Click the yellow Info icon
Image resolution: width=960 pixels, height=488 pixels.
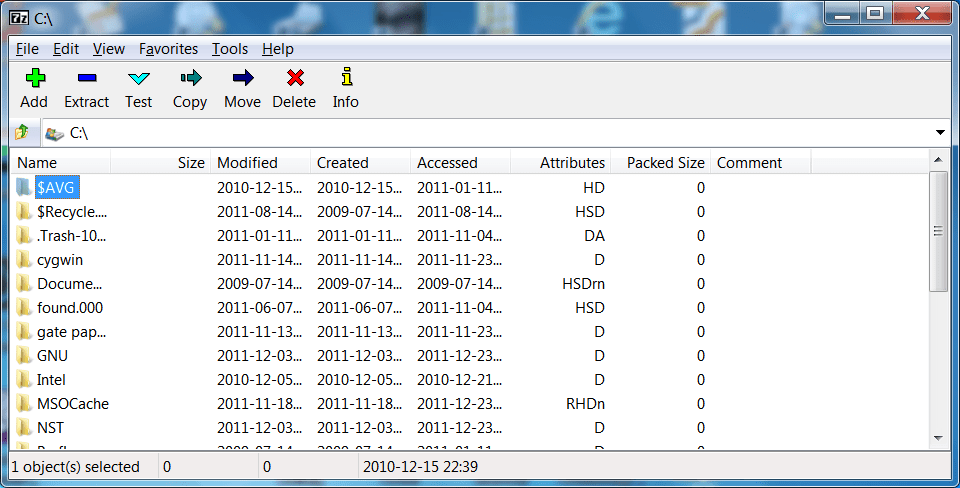(347, 77)
